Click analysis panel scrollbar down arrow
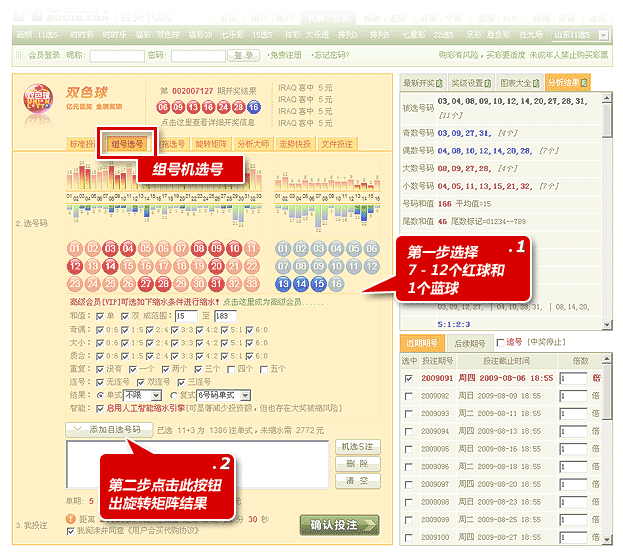This screenshot has height=552, width=623. tap(607, 325)
